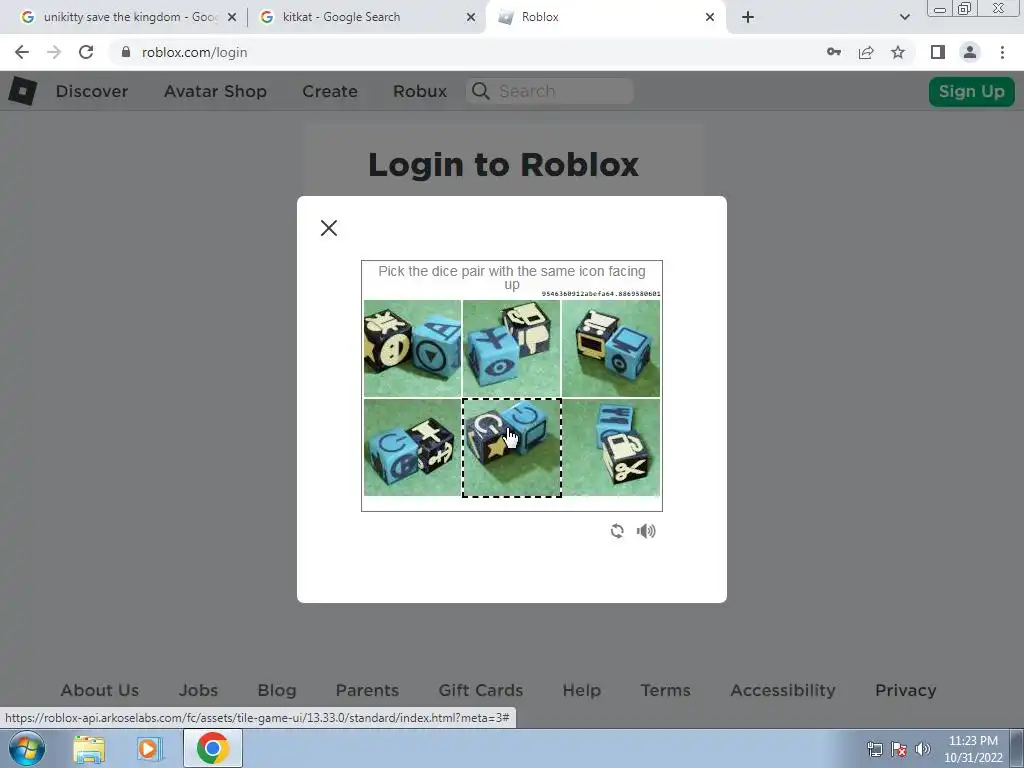Viewport: 1024px width, 768px height.
Task: Open a new browser tab
Action: (748, 17)
